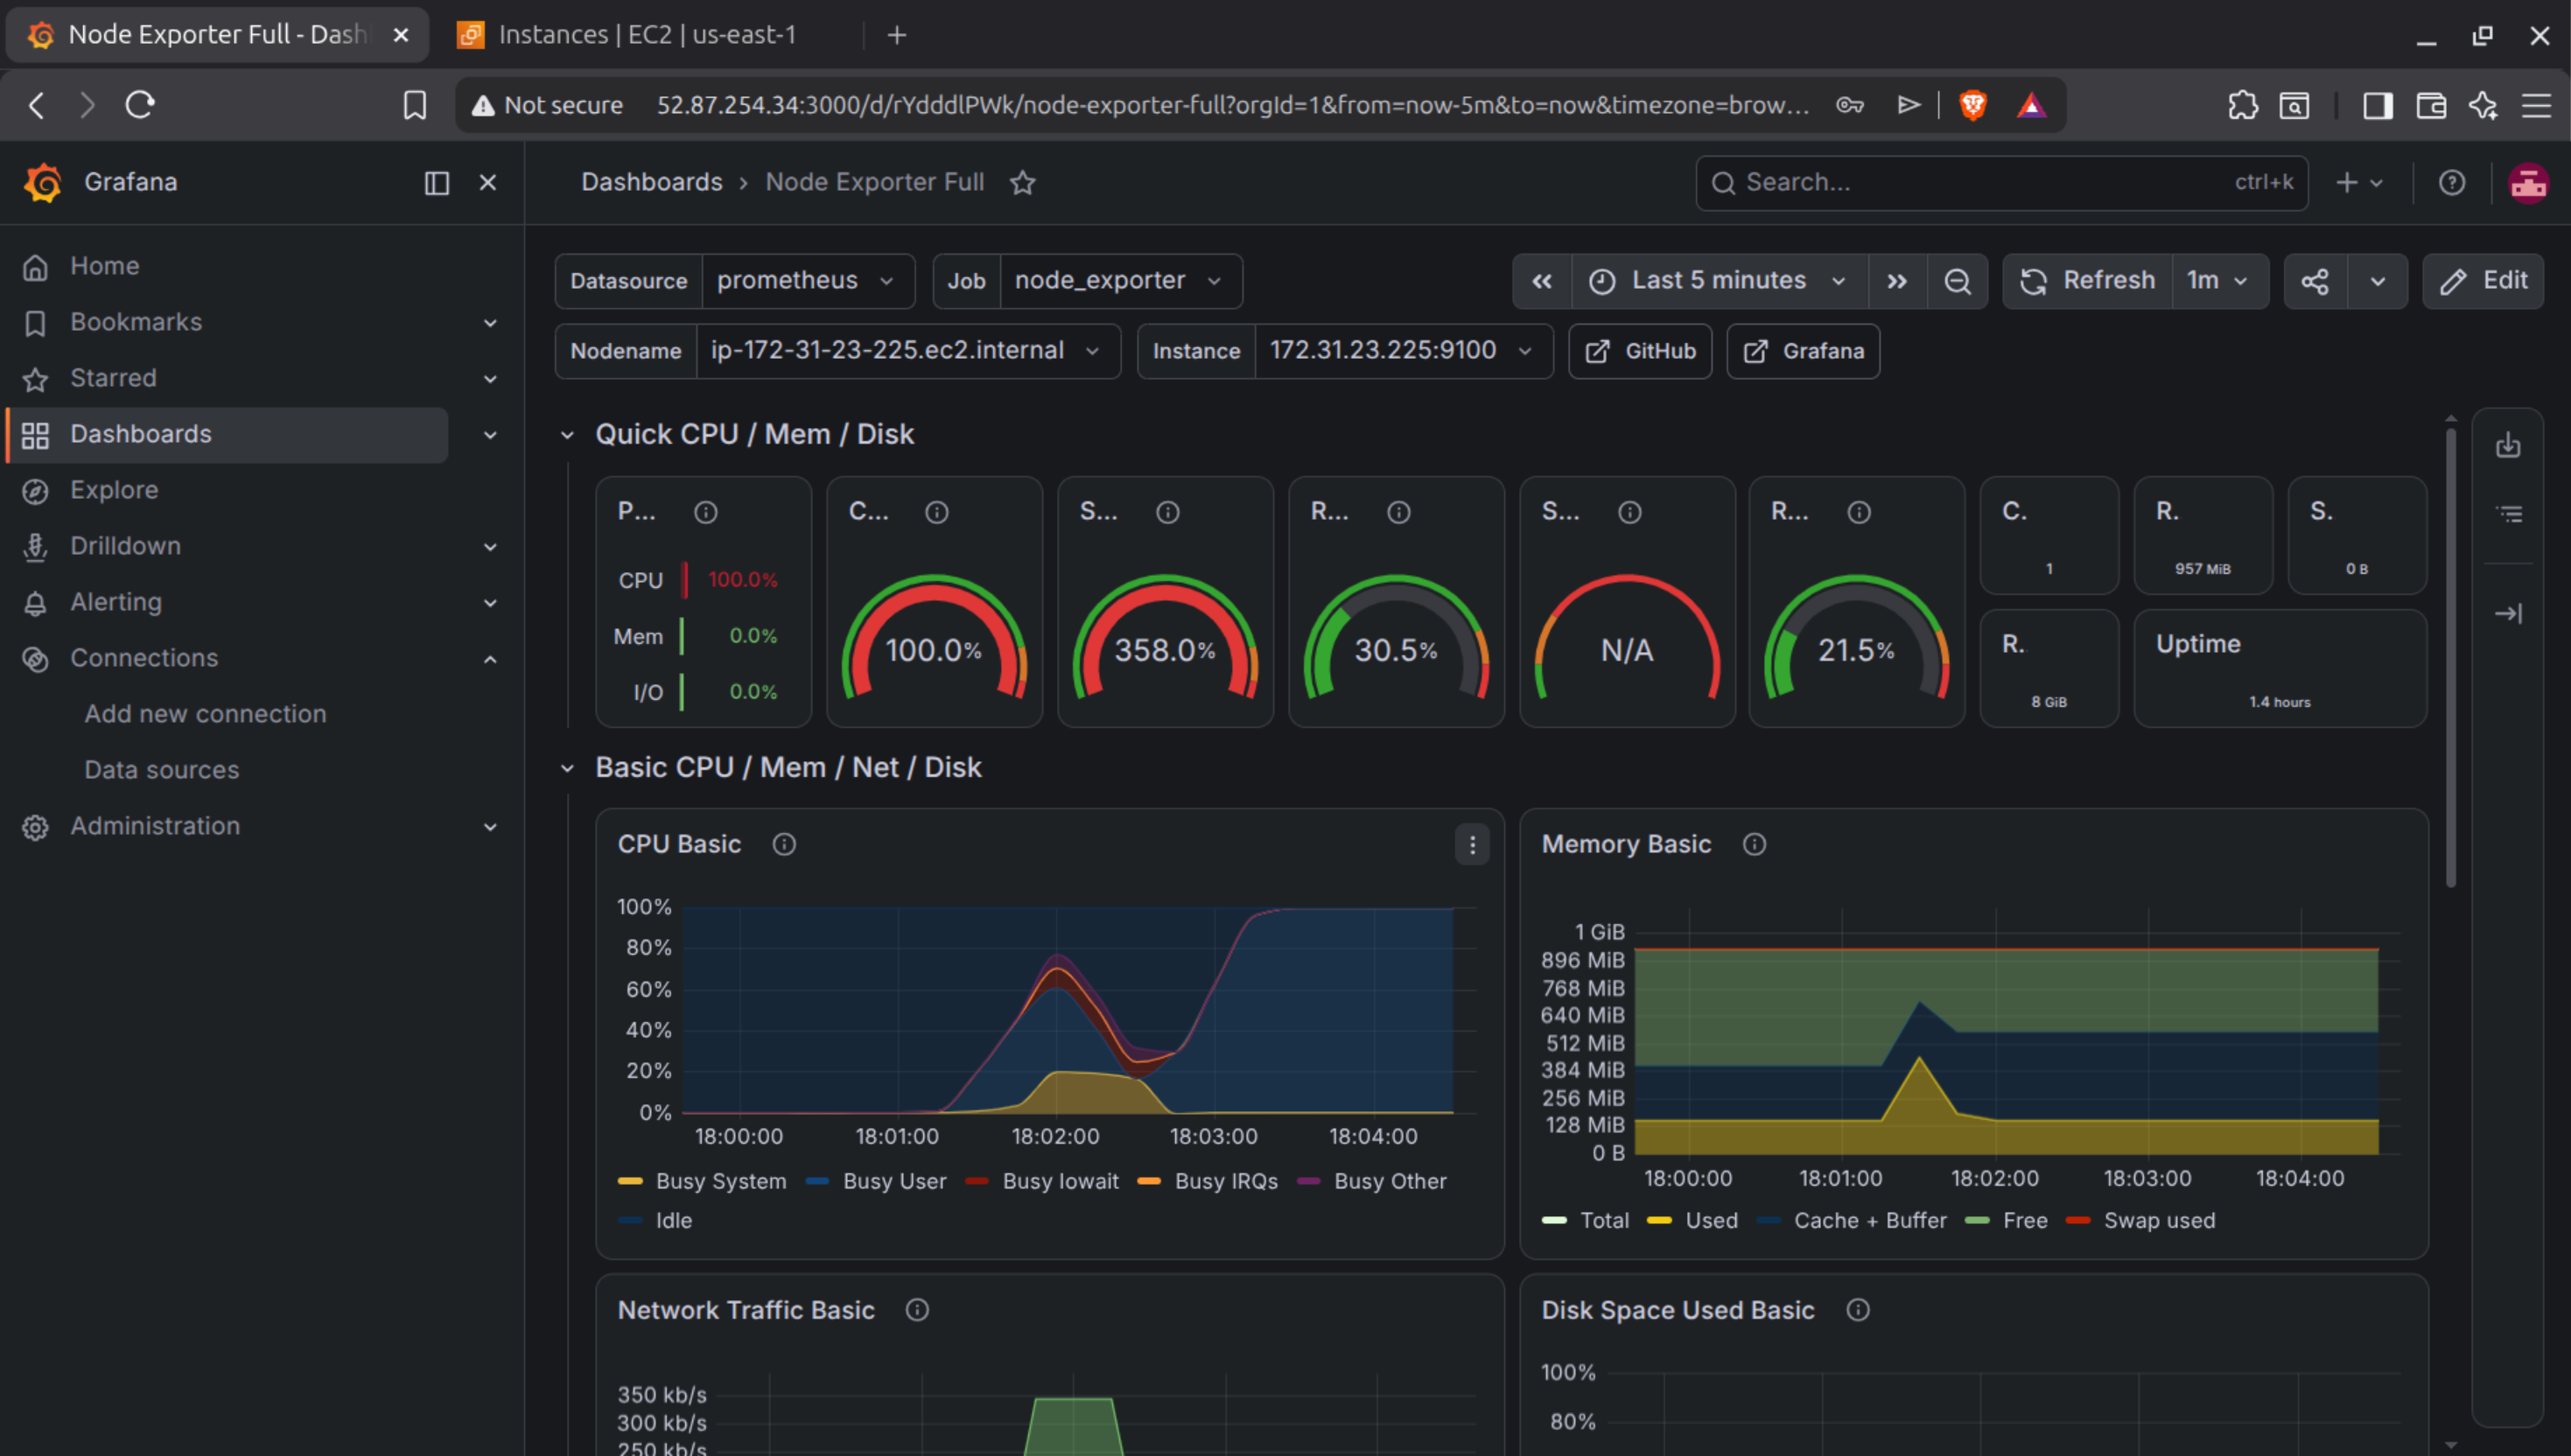Open the plus new-item menu
The image size is (2571, 1456).
(2358, 183)
